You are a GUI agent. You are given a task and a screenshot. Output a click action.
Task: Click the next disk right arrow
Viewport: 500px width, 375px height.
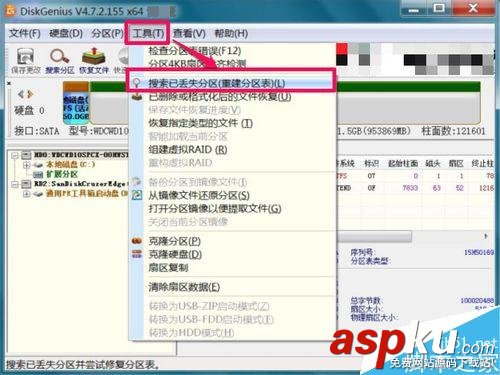pos(30,94)
